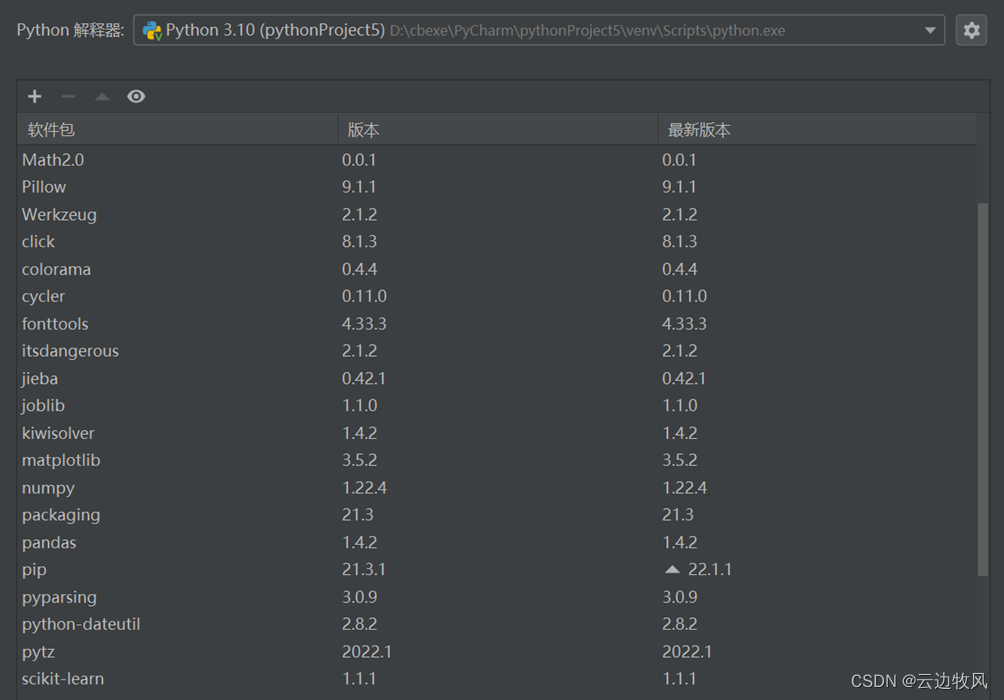Click the dropdown arrow for Python 3.10
Screen dimensions: 1004x700
tap(932, 29)
